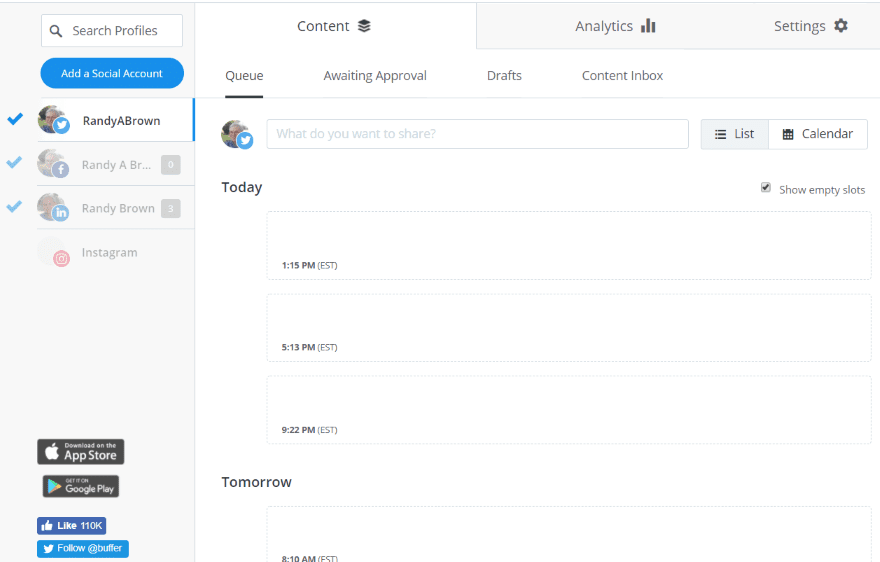The width and height of the screenshot is (880, 562).
Task: Click the Today heading
Action: (242, 188)
